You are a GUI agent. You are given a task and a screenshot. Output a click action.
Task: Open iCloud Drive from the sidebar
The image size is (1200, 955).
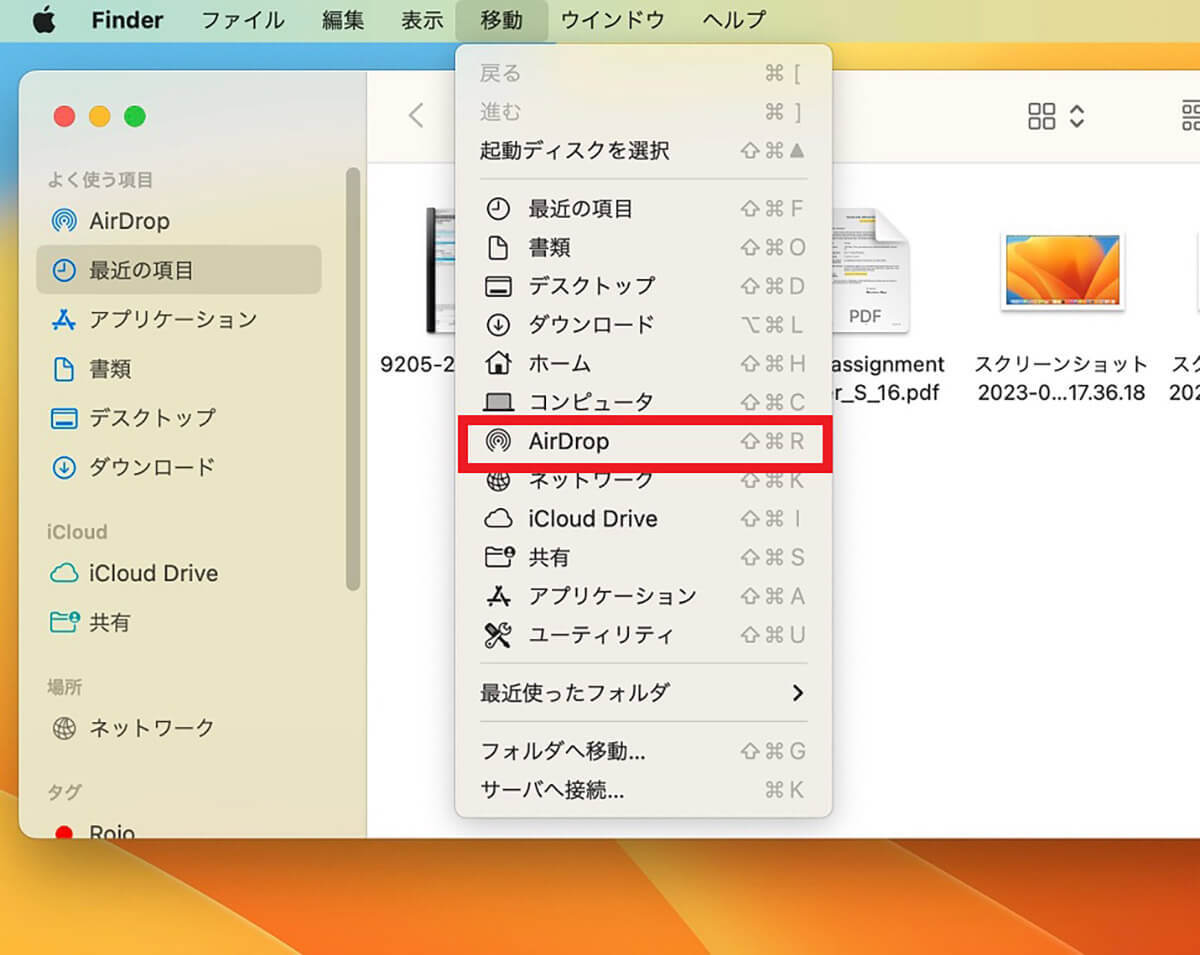[179, 573]
